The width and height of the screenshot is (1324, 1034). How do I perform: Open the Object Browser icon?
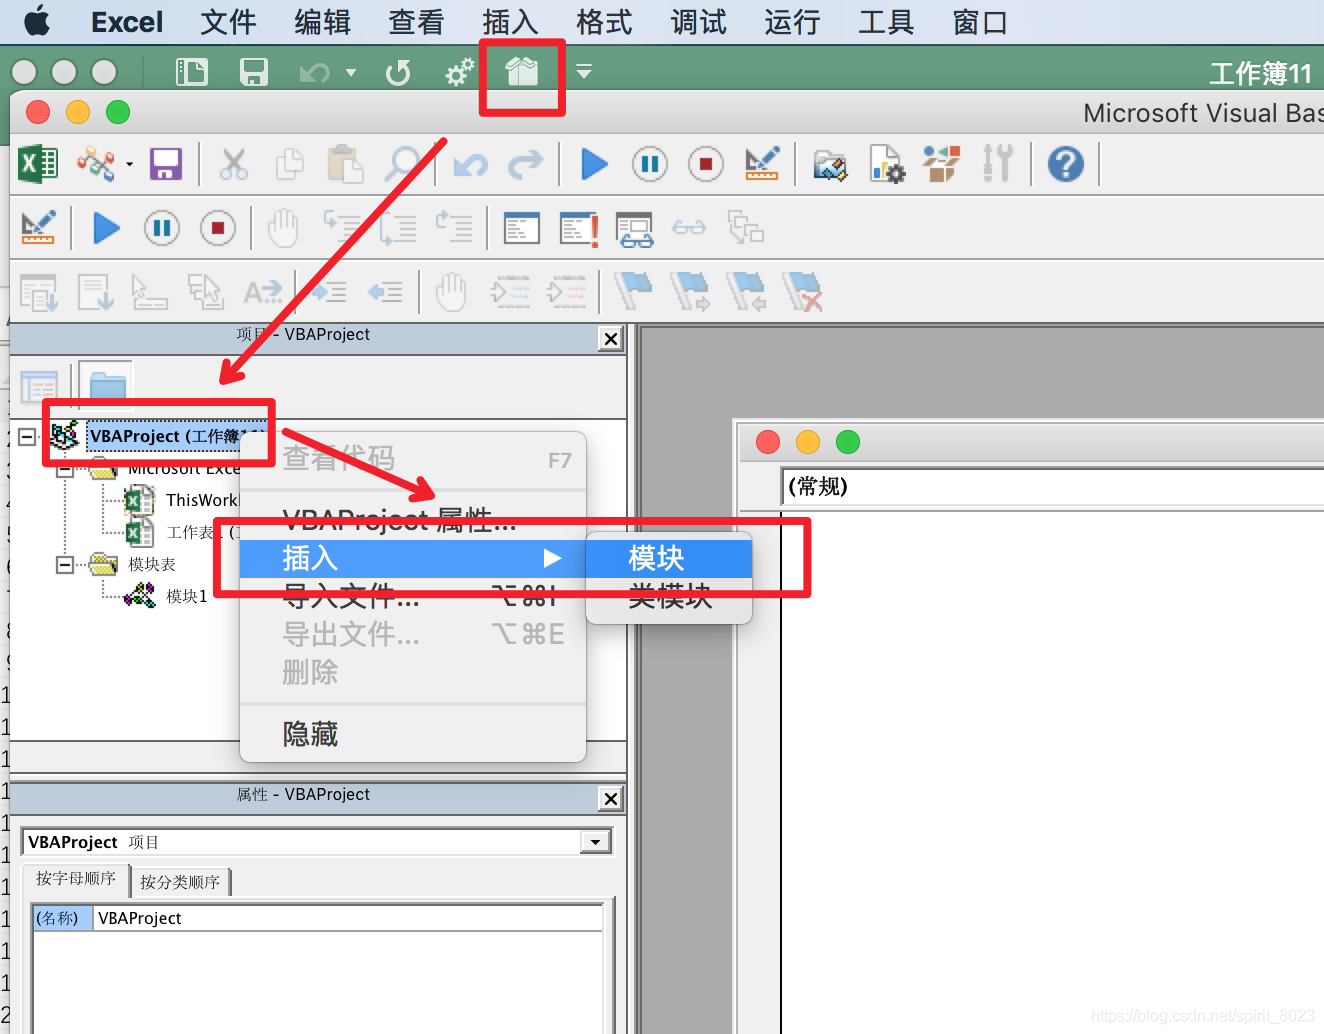(941, 164)
